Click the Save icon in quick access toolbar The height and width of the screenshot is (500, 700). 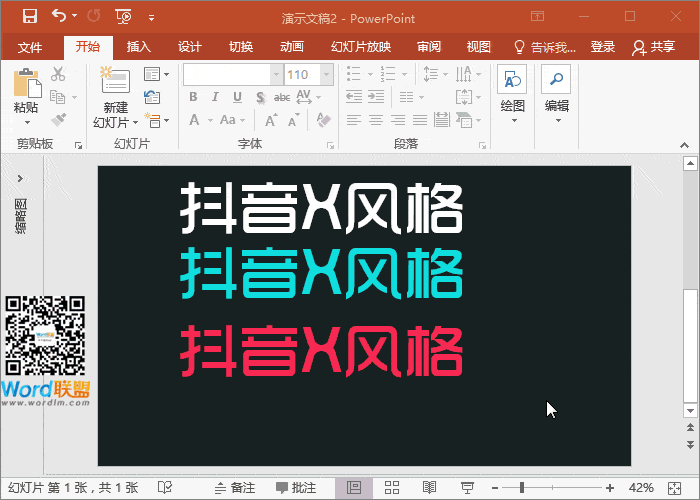(x=29, y=16)
